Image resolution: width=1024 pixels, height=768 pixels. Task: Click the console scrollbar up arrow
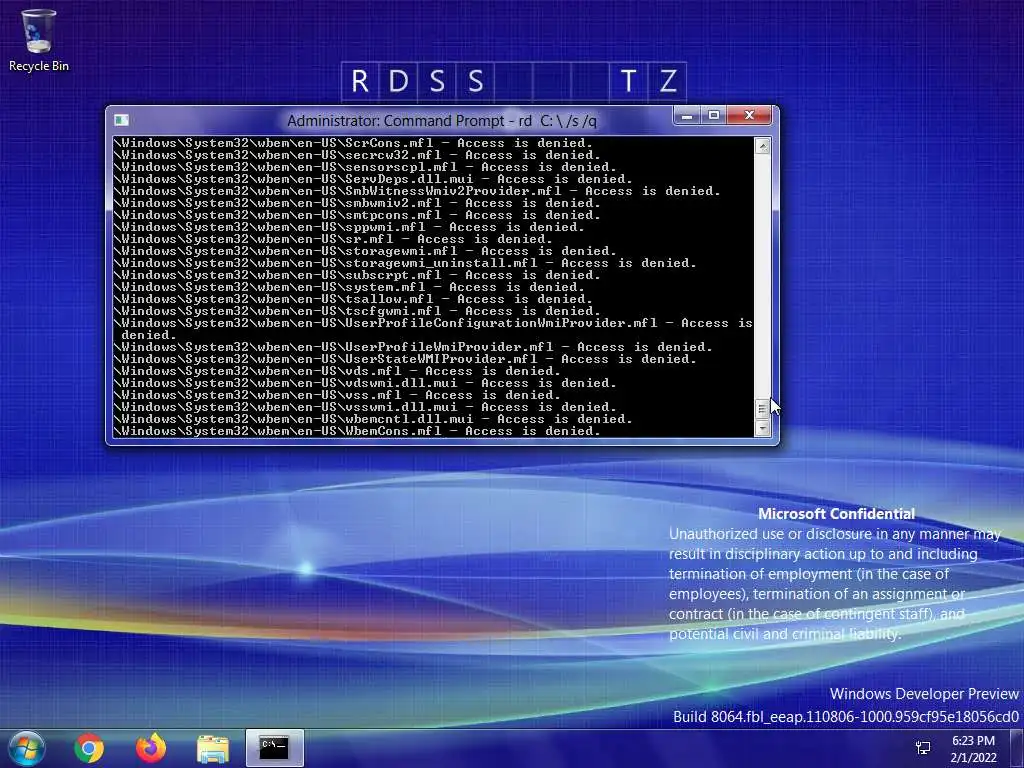pos(762,146)
